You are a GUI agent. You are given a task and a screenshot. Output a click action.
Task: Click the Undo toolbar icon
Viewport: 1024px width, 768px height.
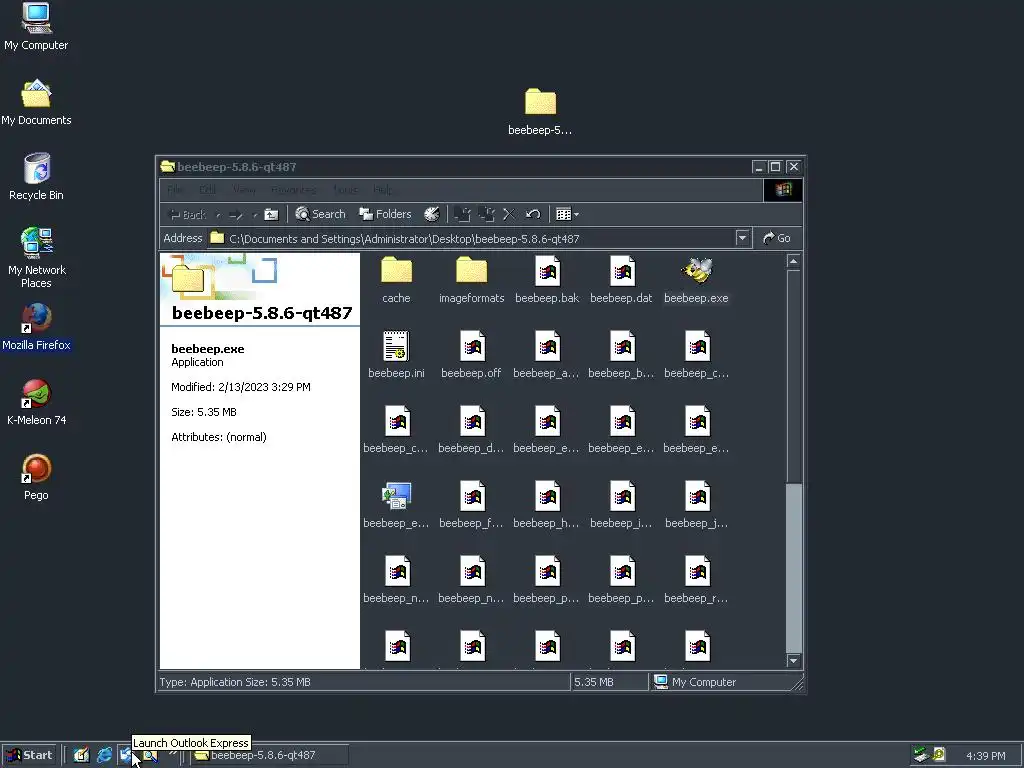click(533, 214)
